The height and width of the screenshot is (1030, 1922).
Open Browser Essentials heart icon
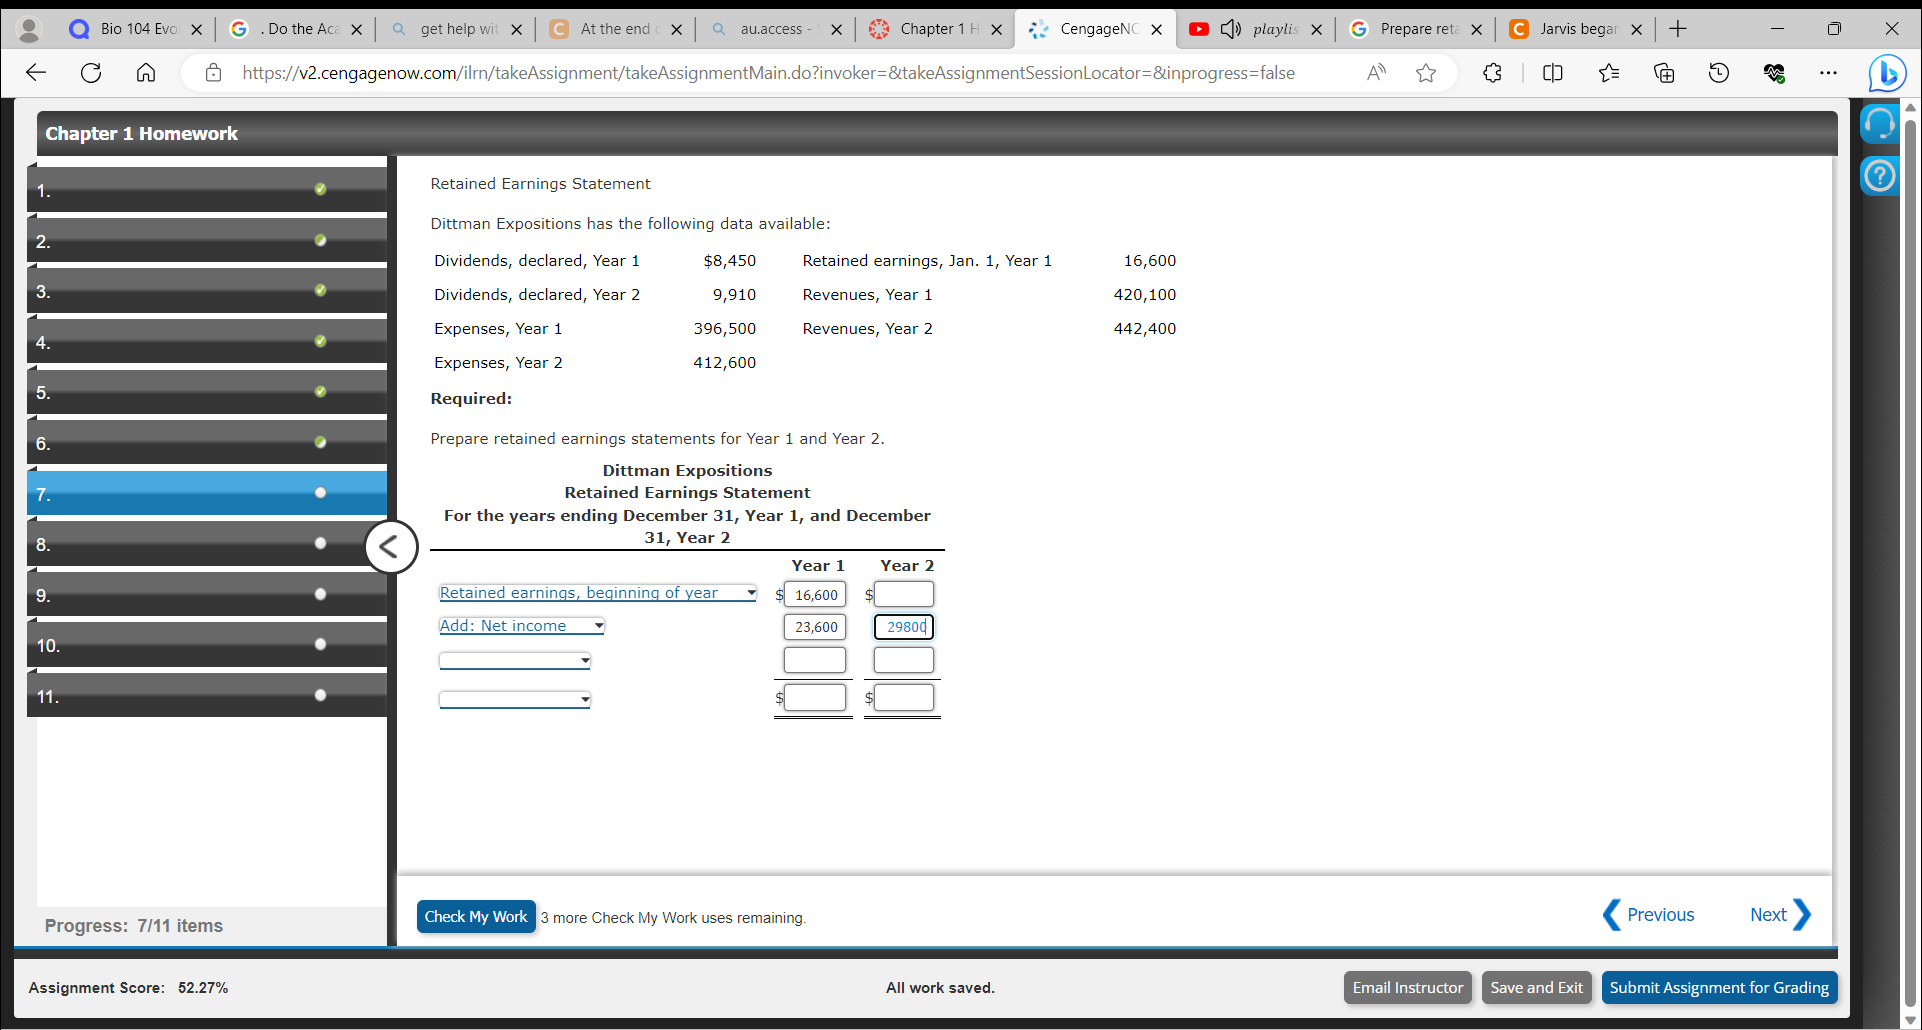(x=1775, y=72)
